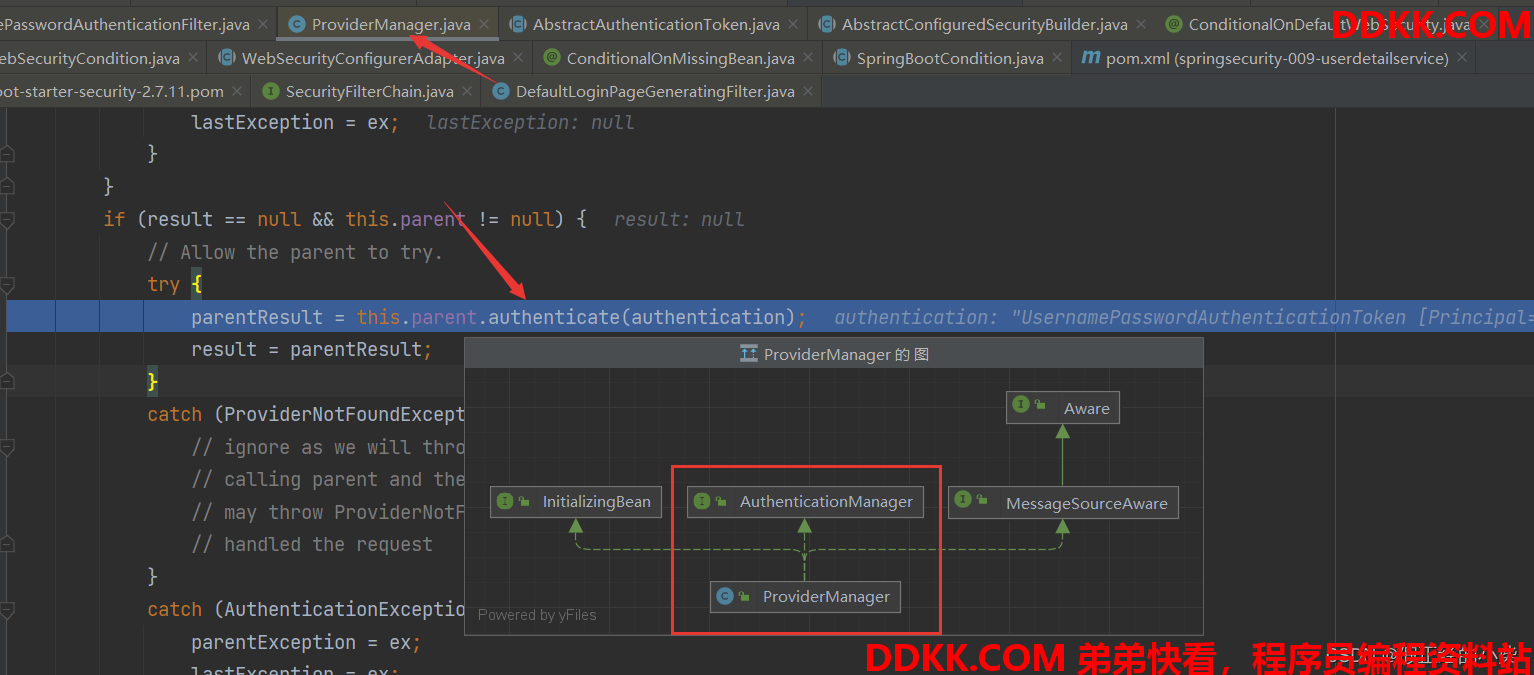Click interface icon on SecurityFilterChain.java tab
The height and width of the screenshot is (675, 1534).
pyautogui.click(x=270, y=92)
